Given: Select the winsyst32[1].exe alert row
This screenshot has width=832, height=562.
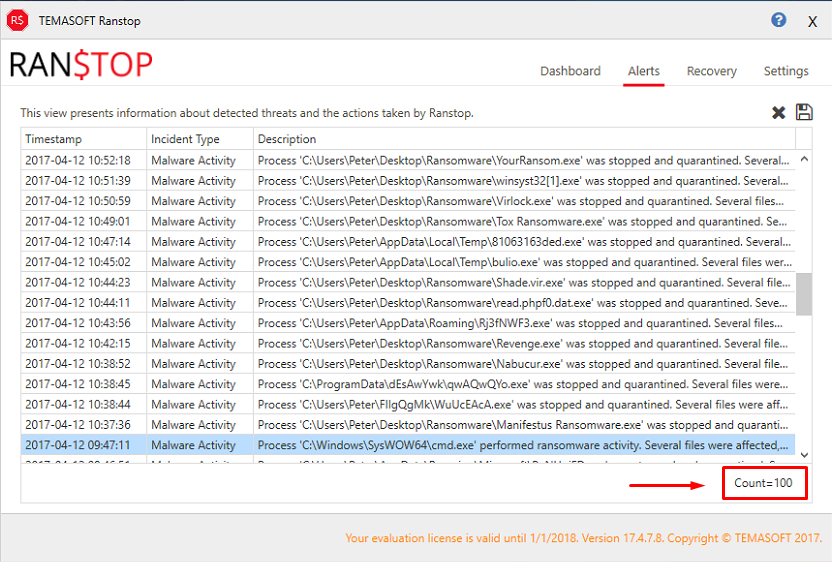Looking at the screenshot, I should (x=408, y=181).
